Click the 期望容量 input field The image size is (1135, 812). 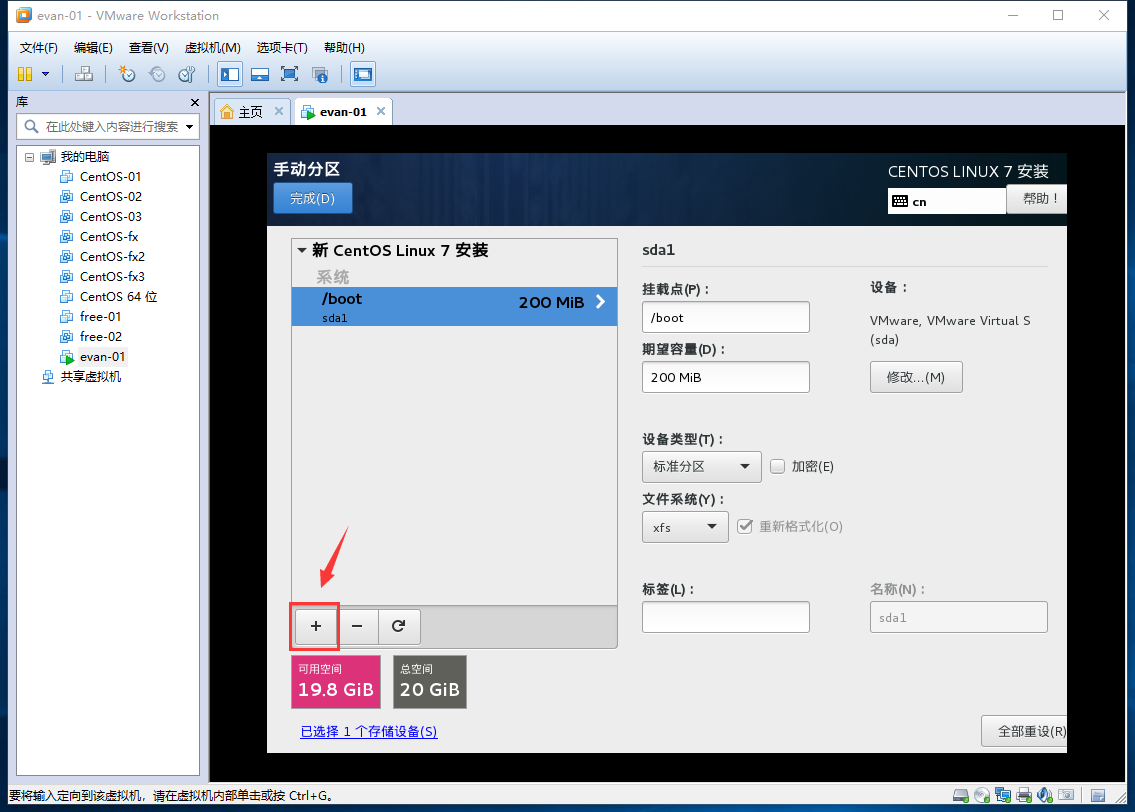click(725, 377)
